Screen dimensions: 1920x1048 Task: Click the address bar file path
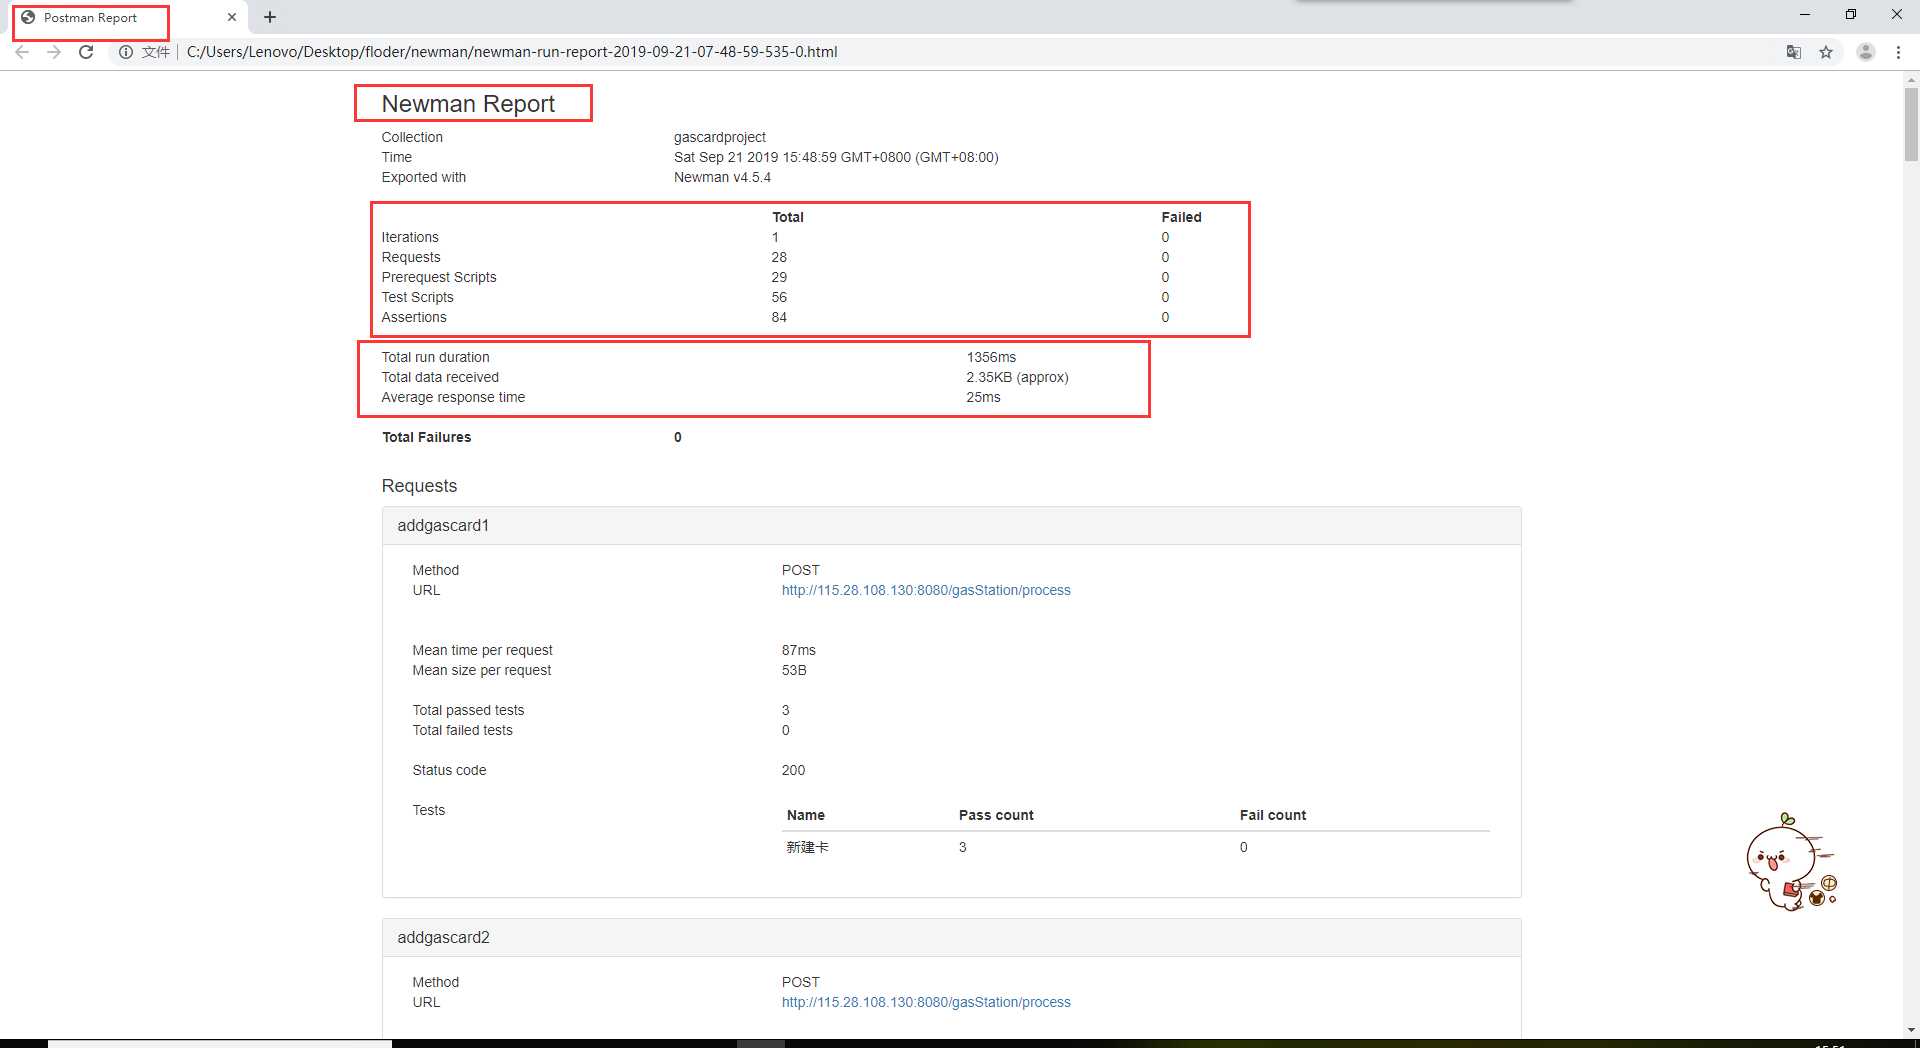click(512, 52)
